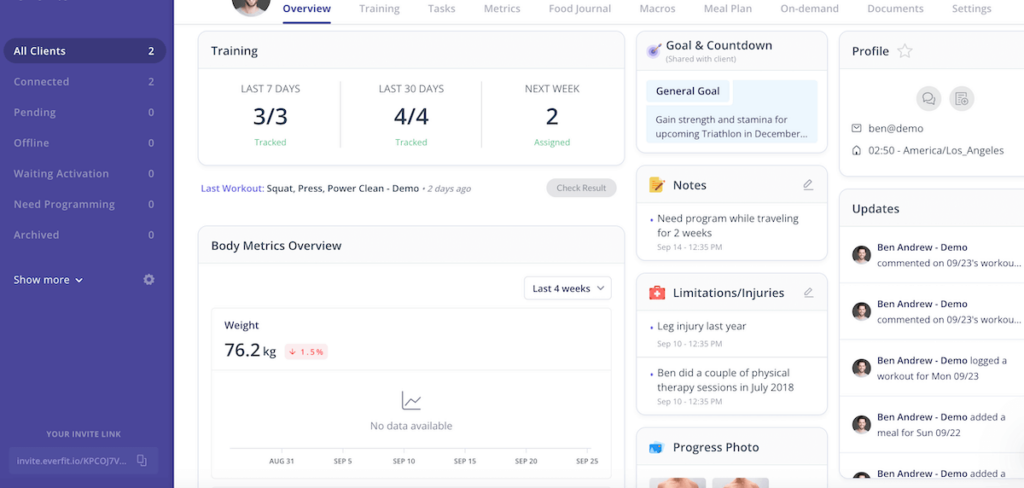Edit Limitations/Injuries with pencil icon
This screenshot has width=1024, height=488.
(x=808, y=293)
